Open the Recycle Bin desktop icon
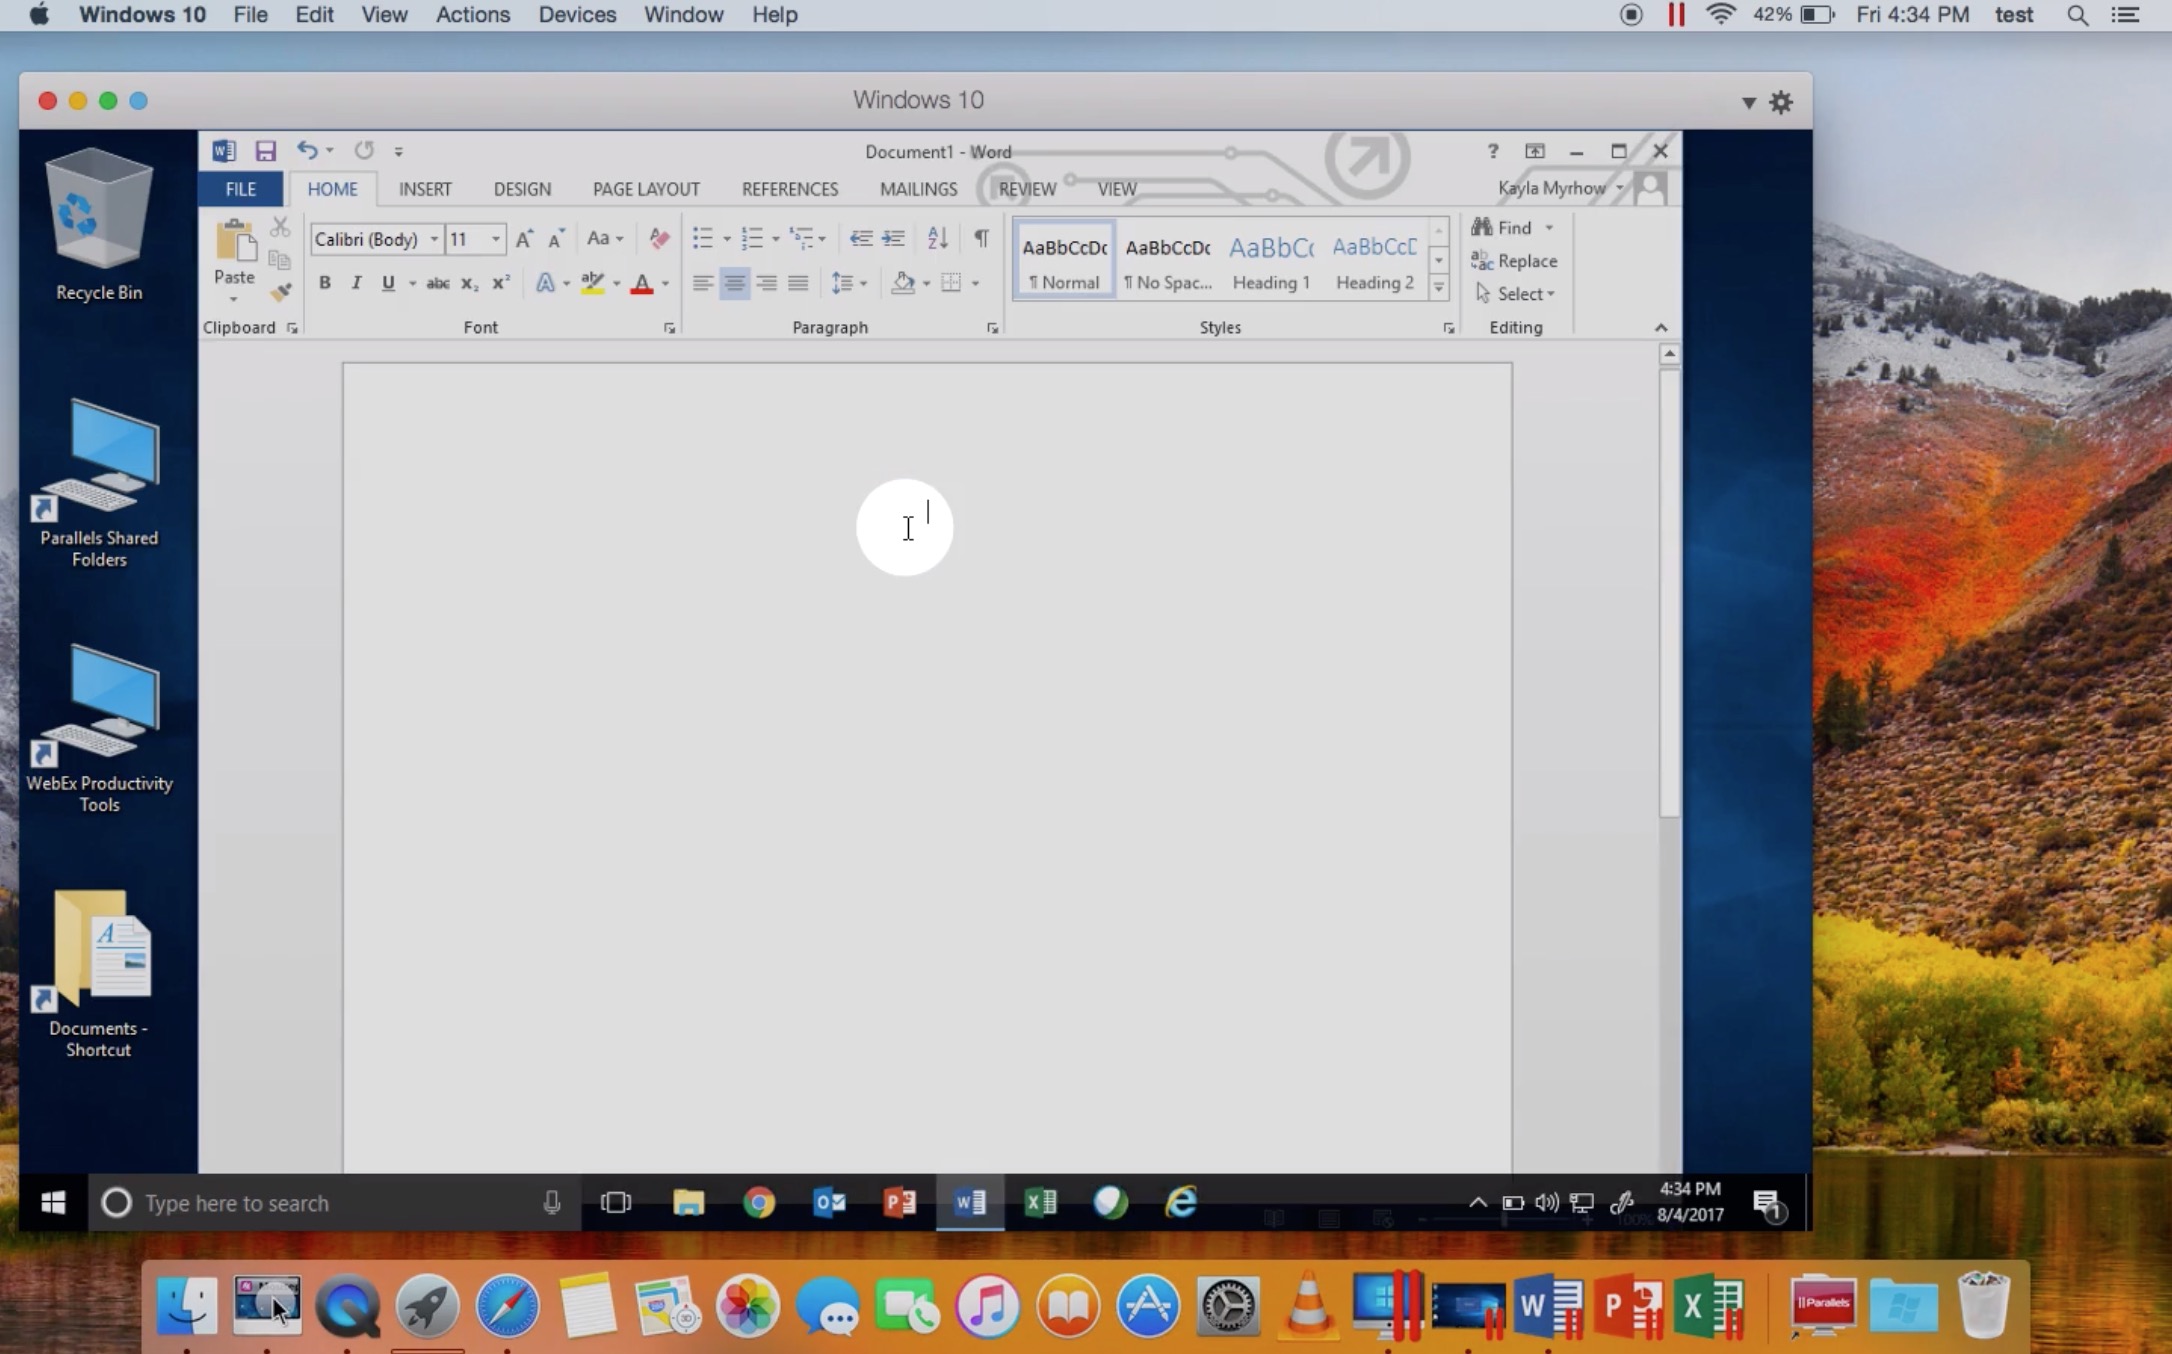This screenshot has height=1354, width=2172. click(99, 226)
